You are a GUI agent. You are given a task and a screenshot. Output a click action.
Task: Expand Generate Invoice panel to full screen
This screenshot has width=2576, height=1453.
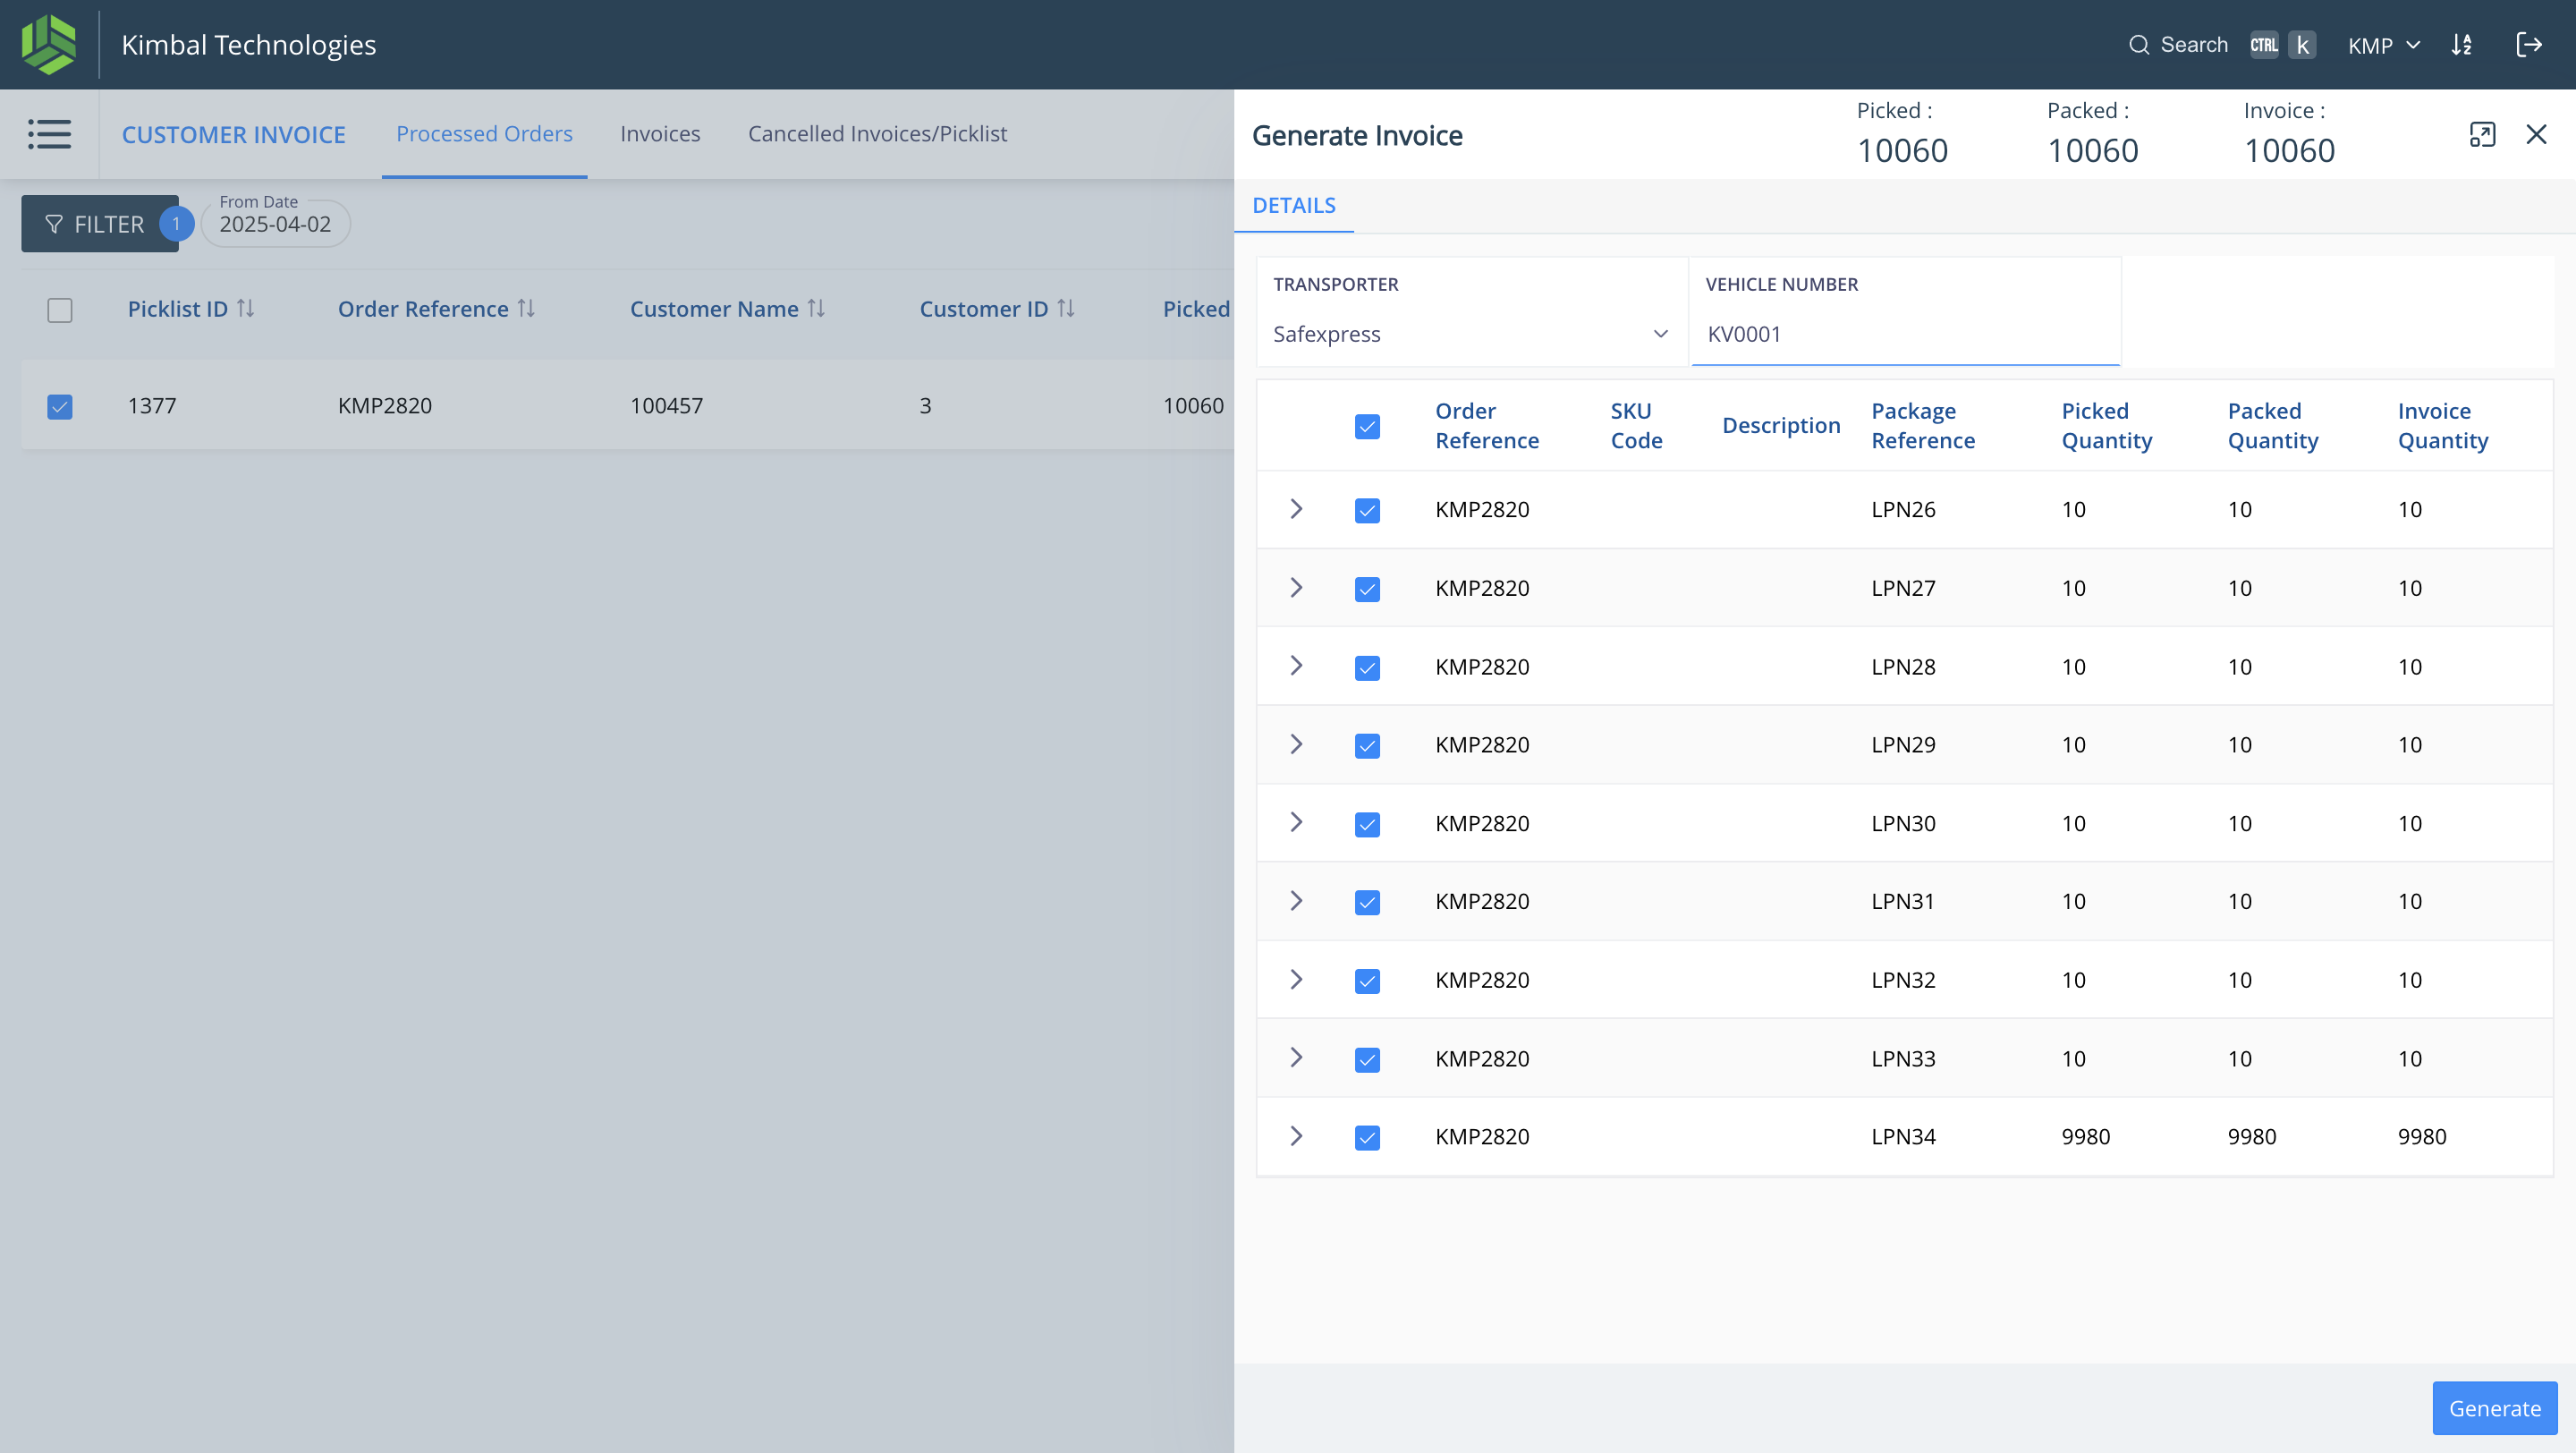point(2482,134)
